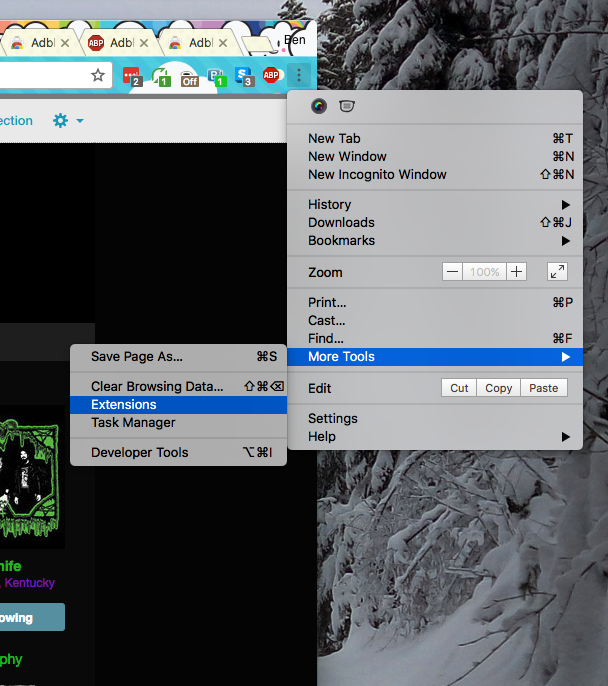Click the red LastPass extension icon

click(x=131, y=76)
